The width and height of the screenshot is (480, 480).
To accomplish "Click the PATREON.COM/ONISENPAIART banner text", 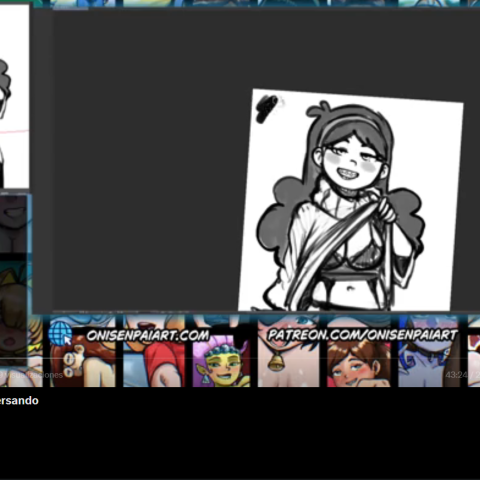I will pos(362,335).
